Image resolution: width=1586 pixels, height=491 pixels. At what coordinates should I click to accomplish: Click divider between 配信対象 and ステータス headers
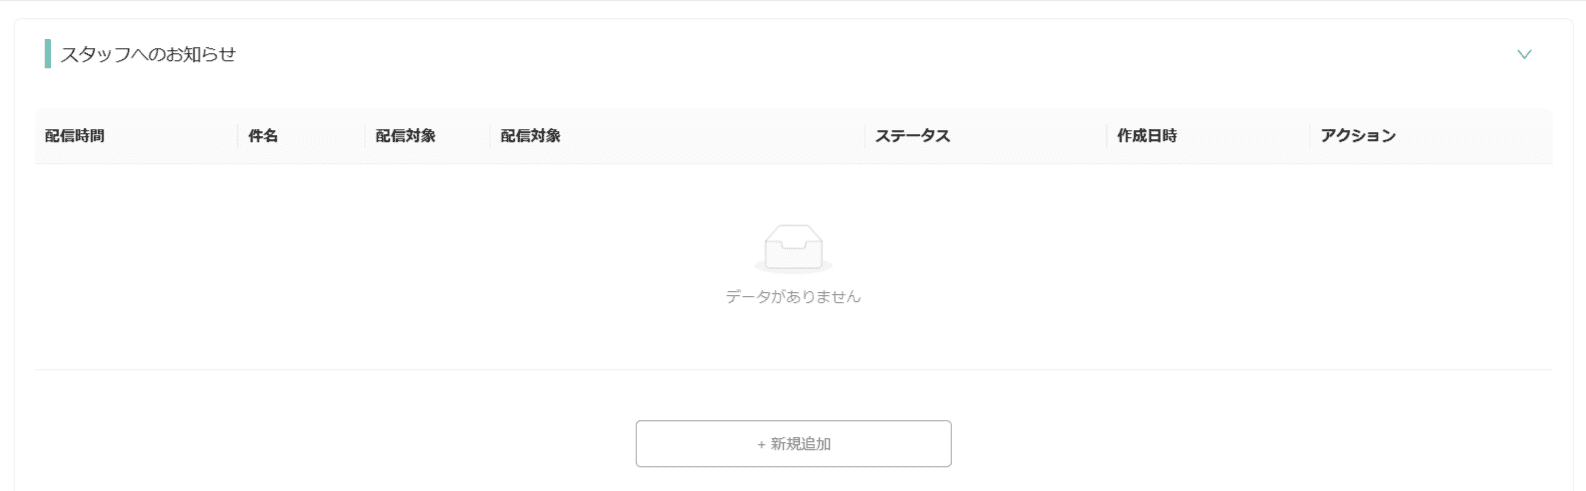[865, 136]
